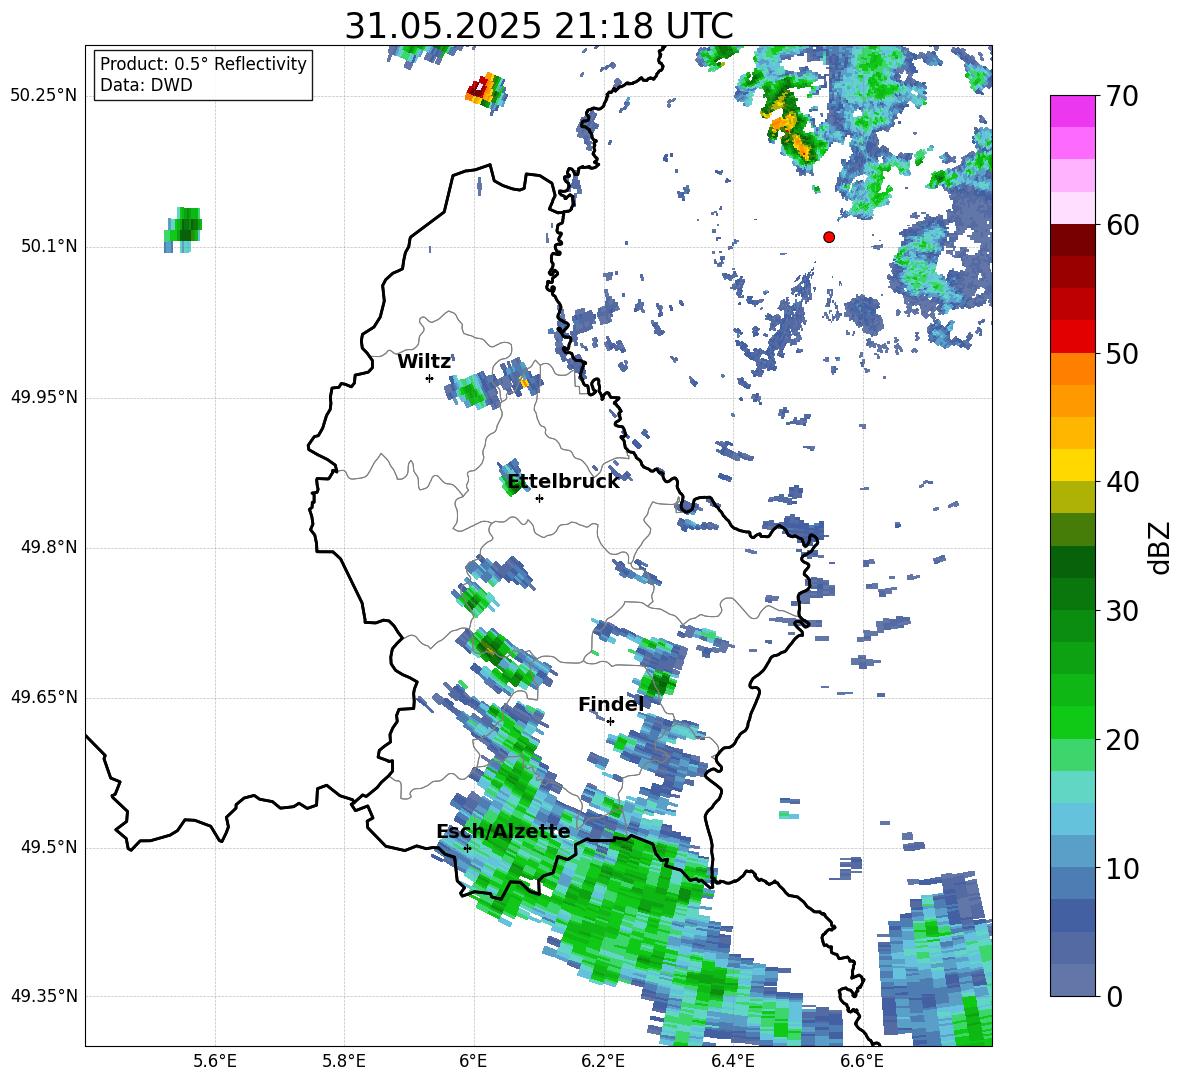
Task: Click the 5.8°E longitude label
Action: (344, 1062)
